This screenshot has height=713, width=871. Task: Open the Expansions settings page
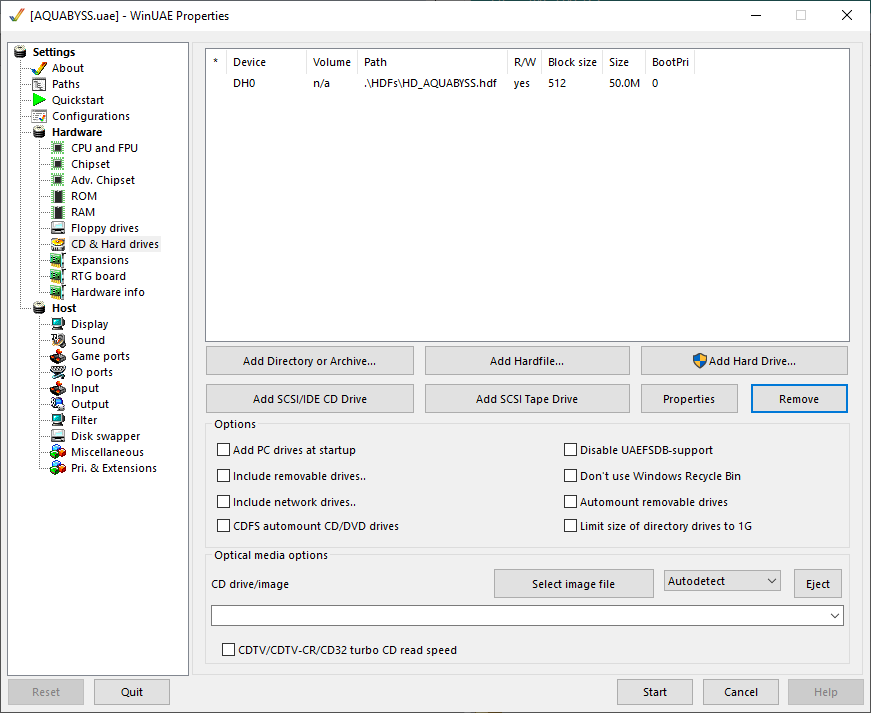coord(99,260)
